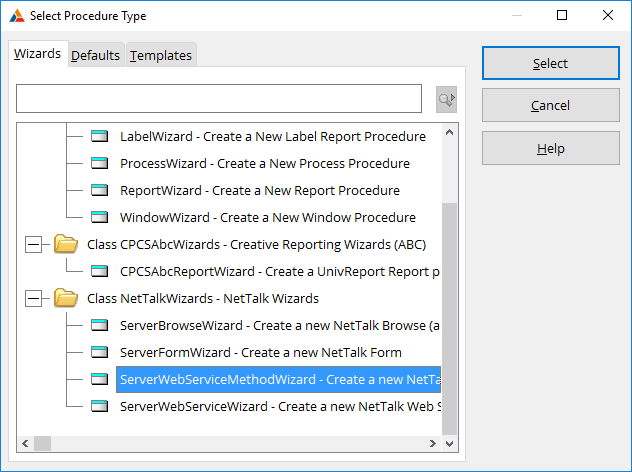Open the Templates tab

tap(161, 56)
